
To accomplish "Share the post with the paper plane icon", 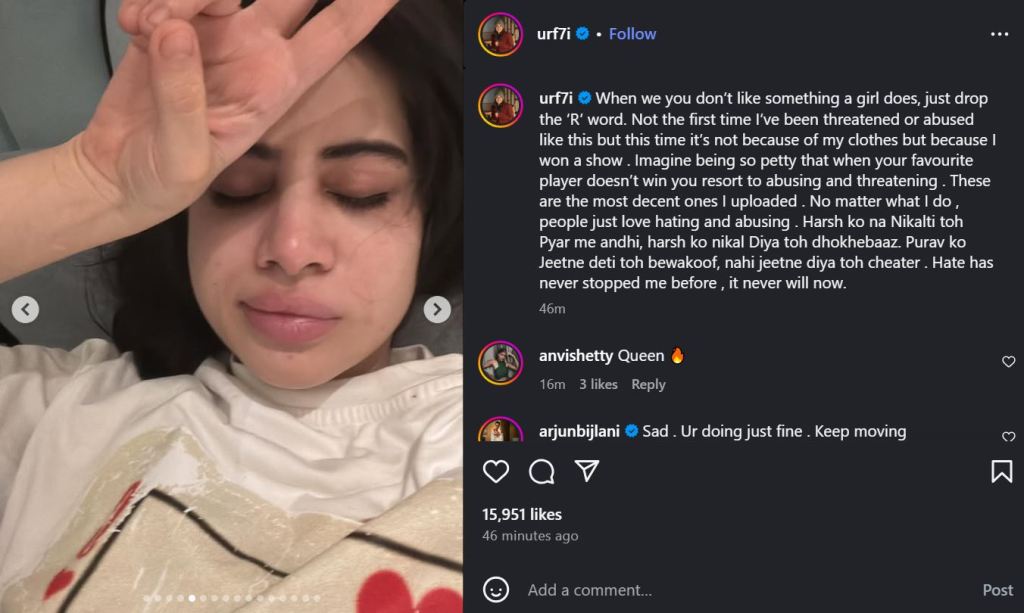I will point(587,471).
